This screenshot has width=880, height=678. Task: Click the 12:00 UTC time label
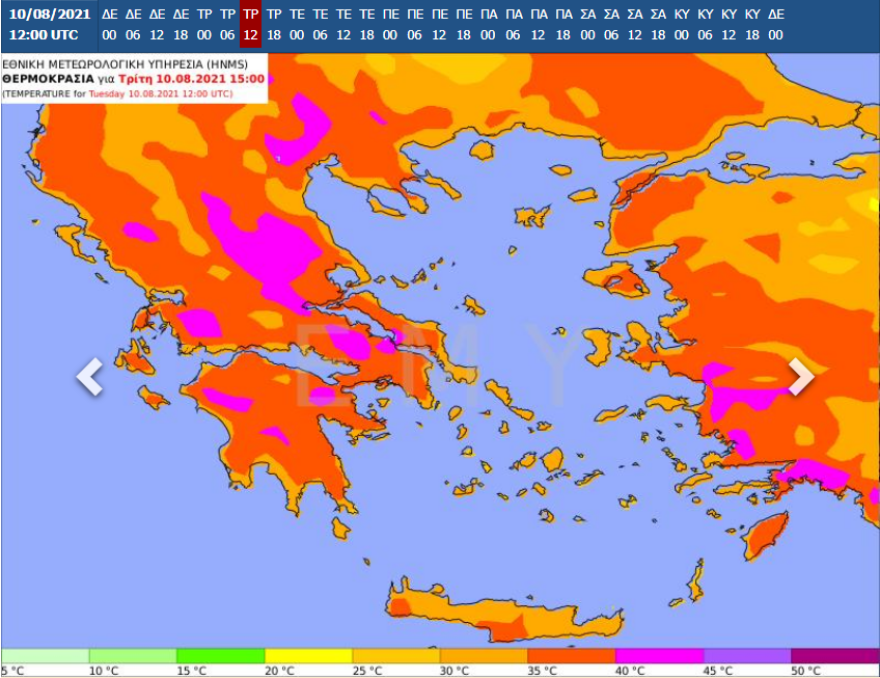pos(43,35)
